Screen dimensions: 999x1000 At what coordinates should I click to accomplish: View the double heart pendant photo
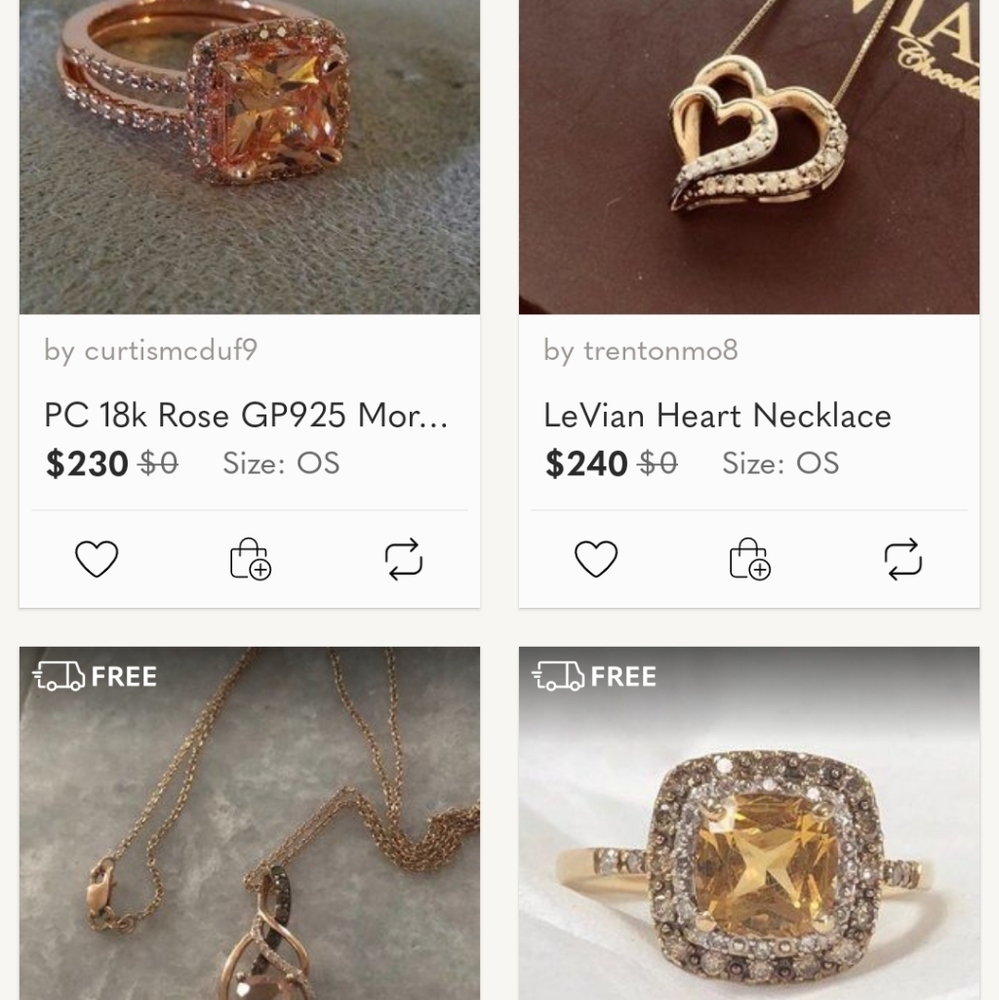[x=749, y=157]
